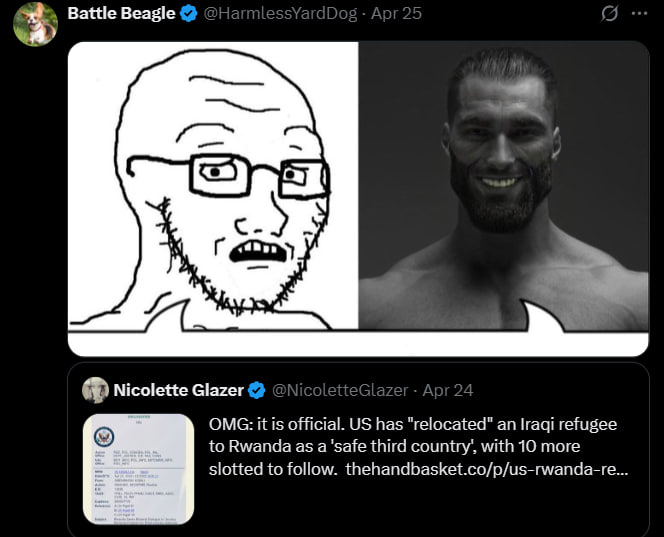
Task: Open the State Department seal in the document
Action: pos(104,436)
